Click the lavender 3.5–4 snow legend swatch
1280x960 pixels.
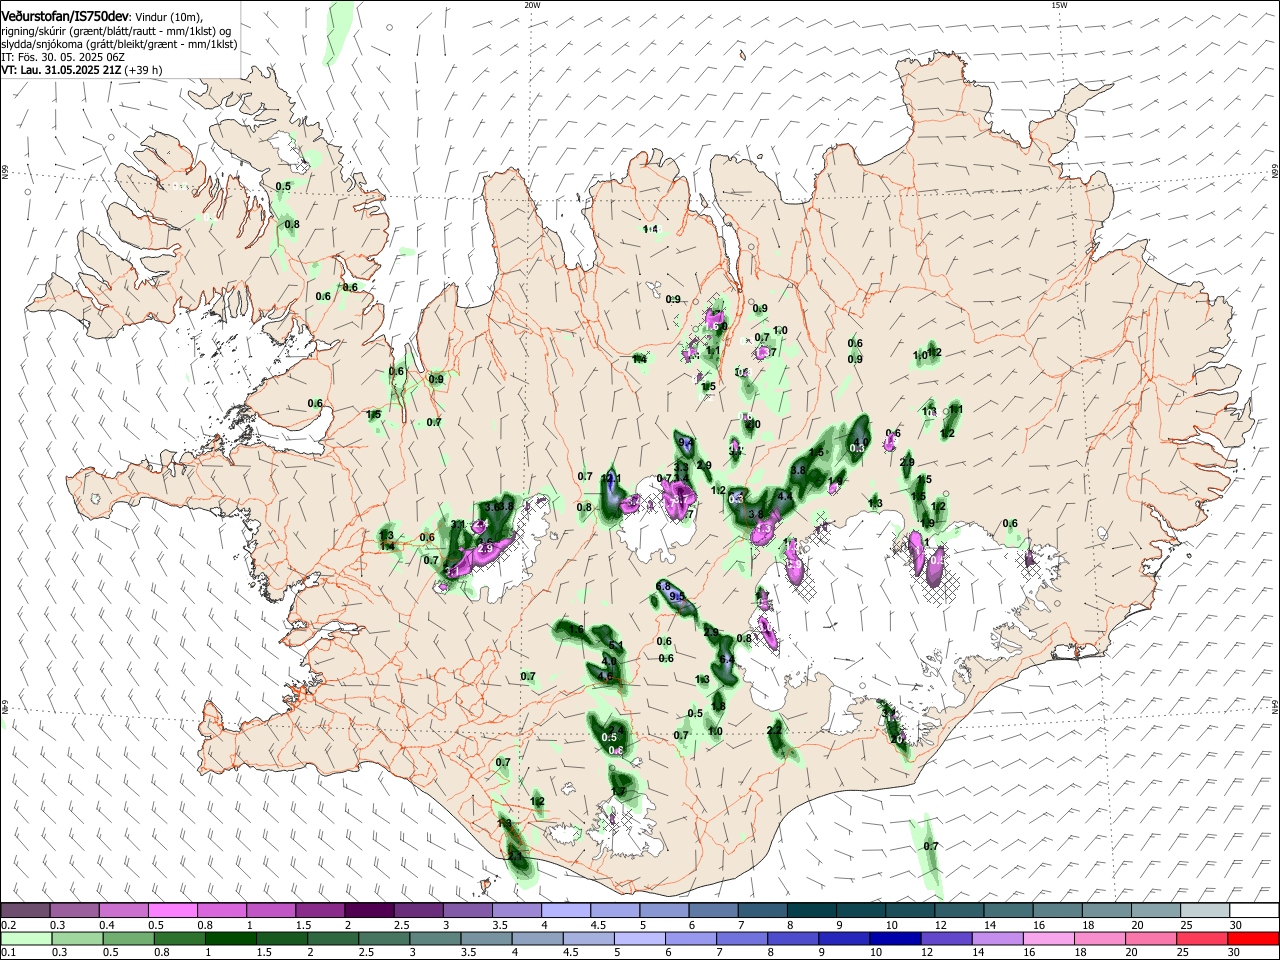click(x=516, y=910)
